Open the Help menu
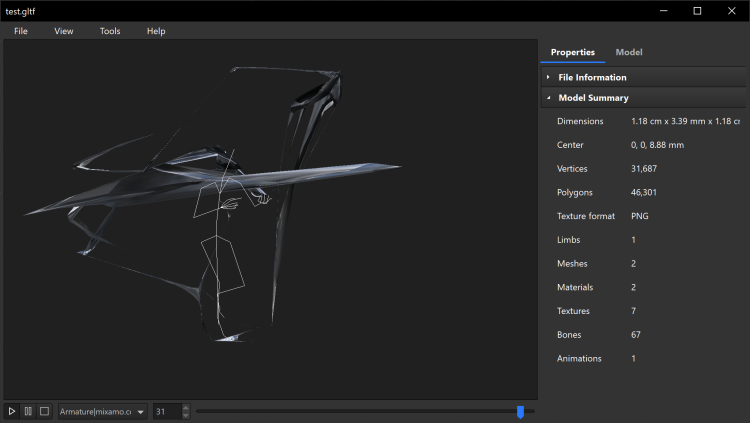Screen dimensions: 750x423 click(x=156, y=31)
